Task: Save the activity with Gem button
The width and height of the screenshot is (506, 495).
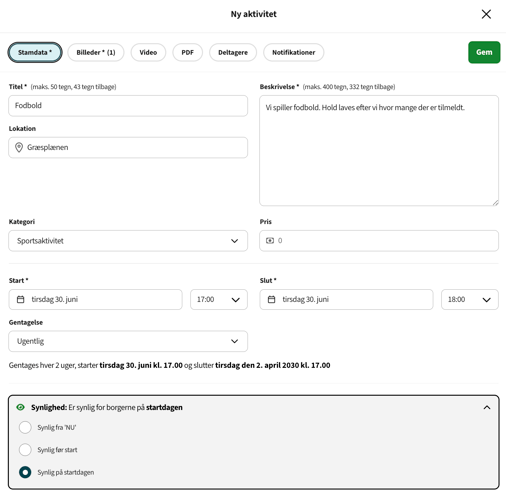Action: click(x=484, y=52)
